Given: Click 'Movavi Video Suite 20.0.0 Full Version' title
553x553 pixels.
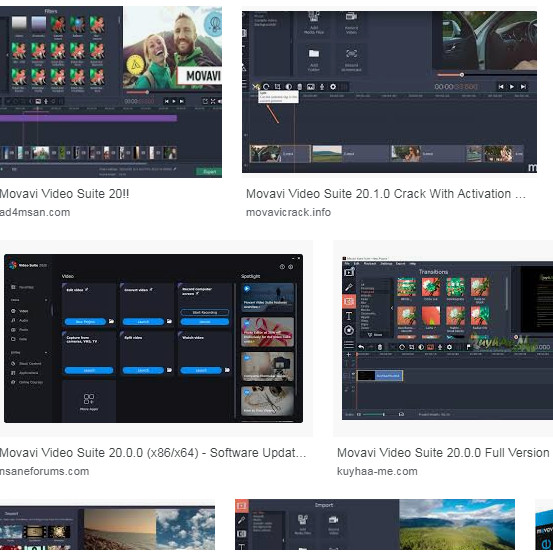Looking at the screenshot, I should pos(443,452).
